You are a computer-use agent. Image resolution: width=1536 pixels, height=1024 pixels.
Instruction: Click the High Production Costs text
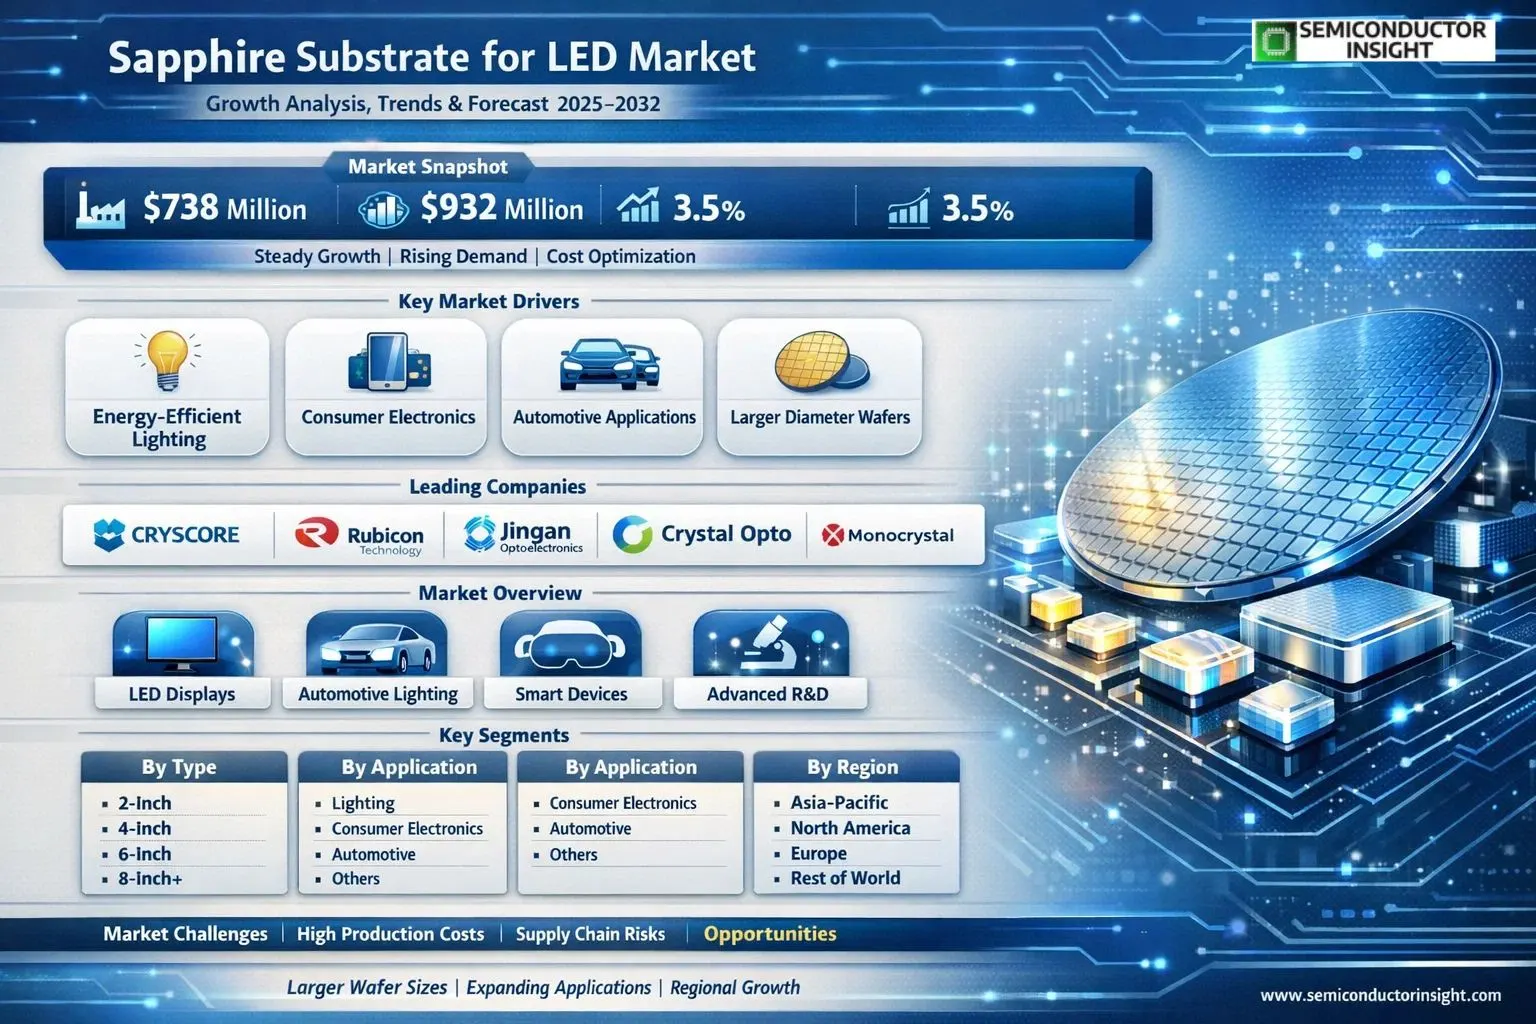click(390, 934)
